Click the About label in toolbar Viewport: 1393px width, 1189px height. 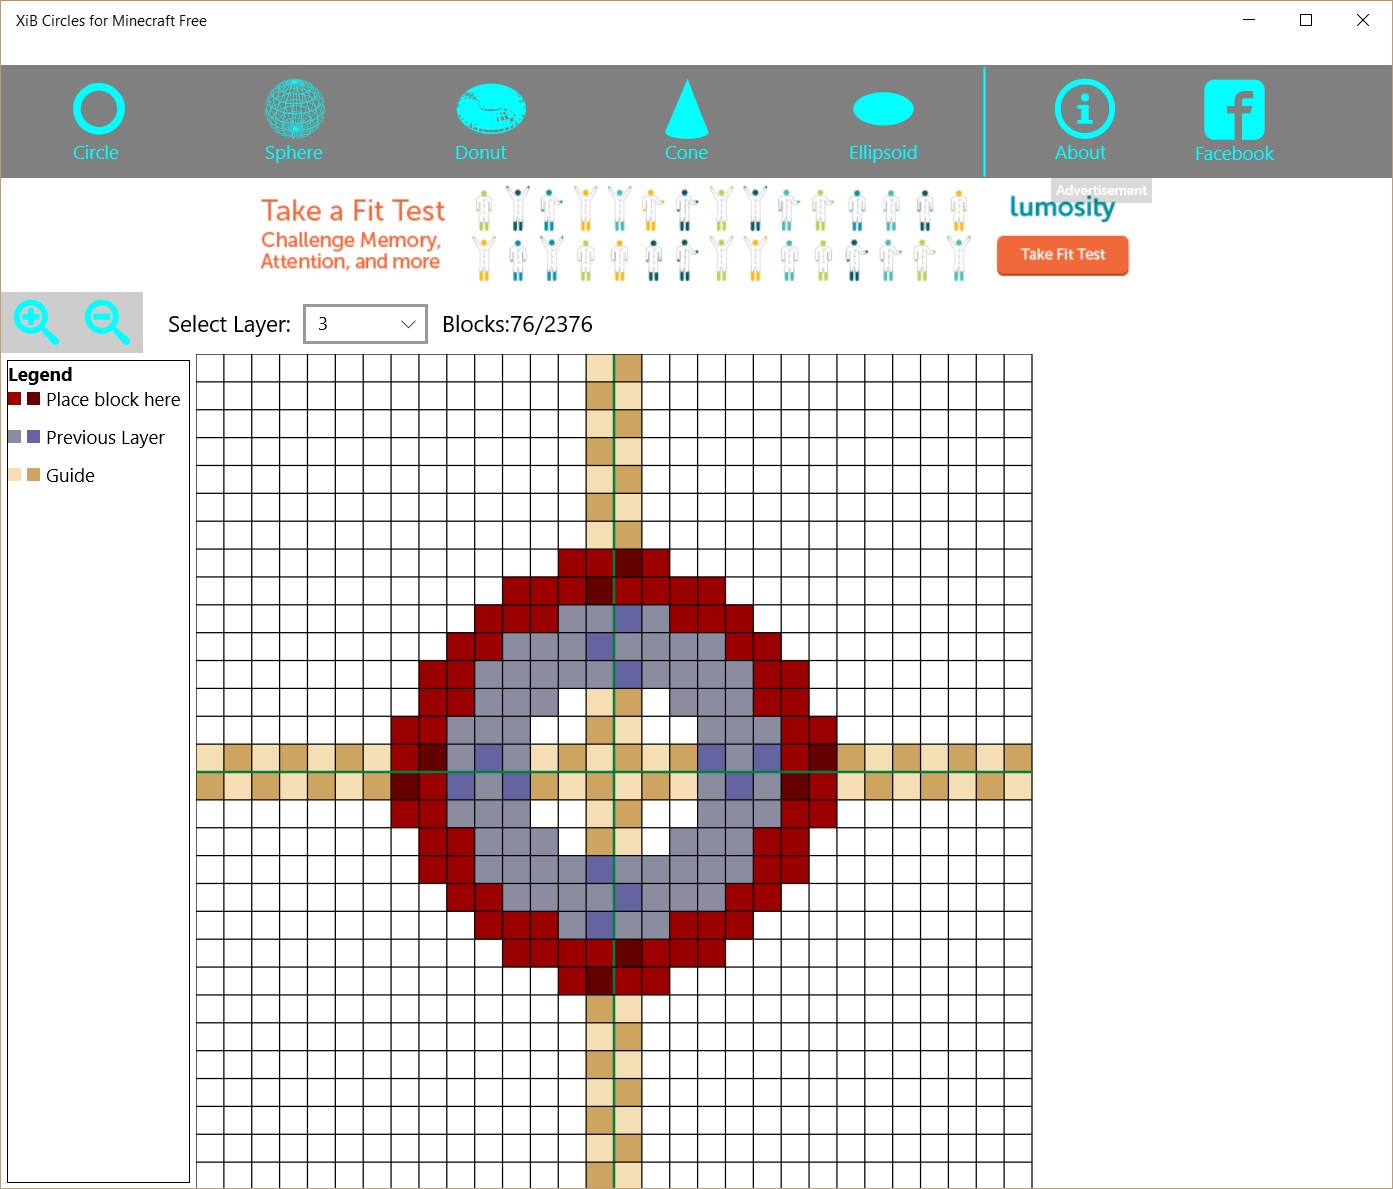1080,153
